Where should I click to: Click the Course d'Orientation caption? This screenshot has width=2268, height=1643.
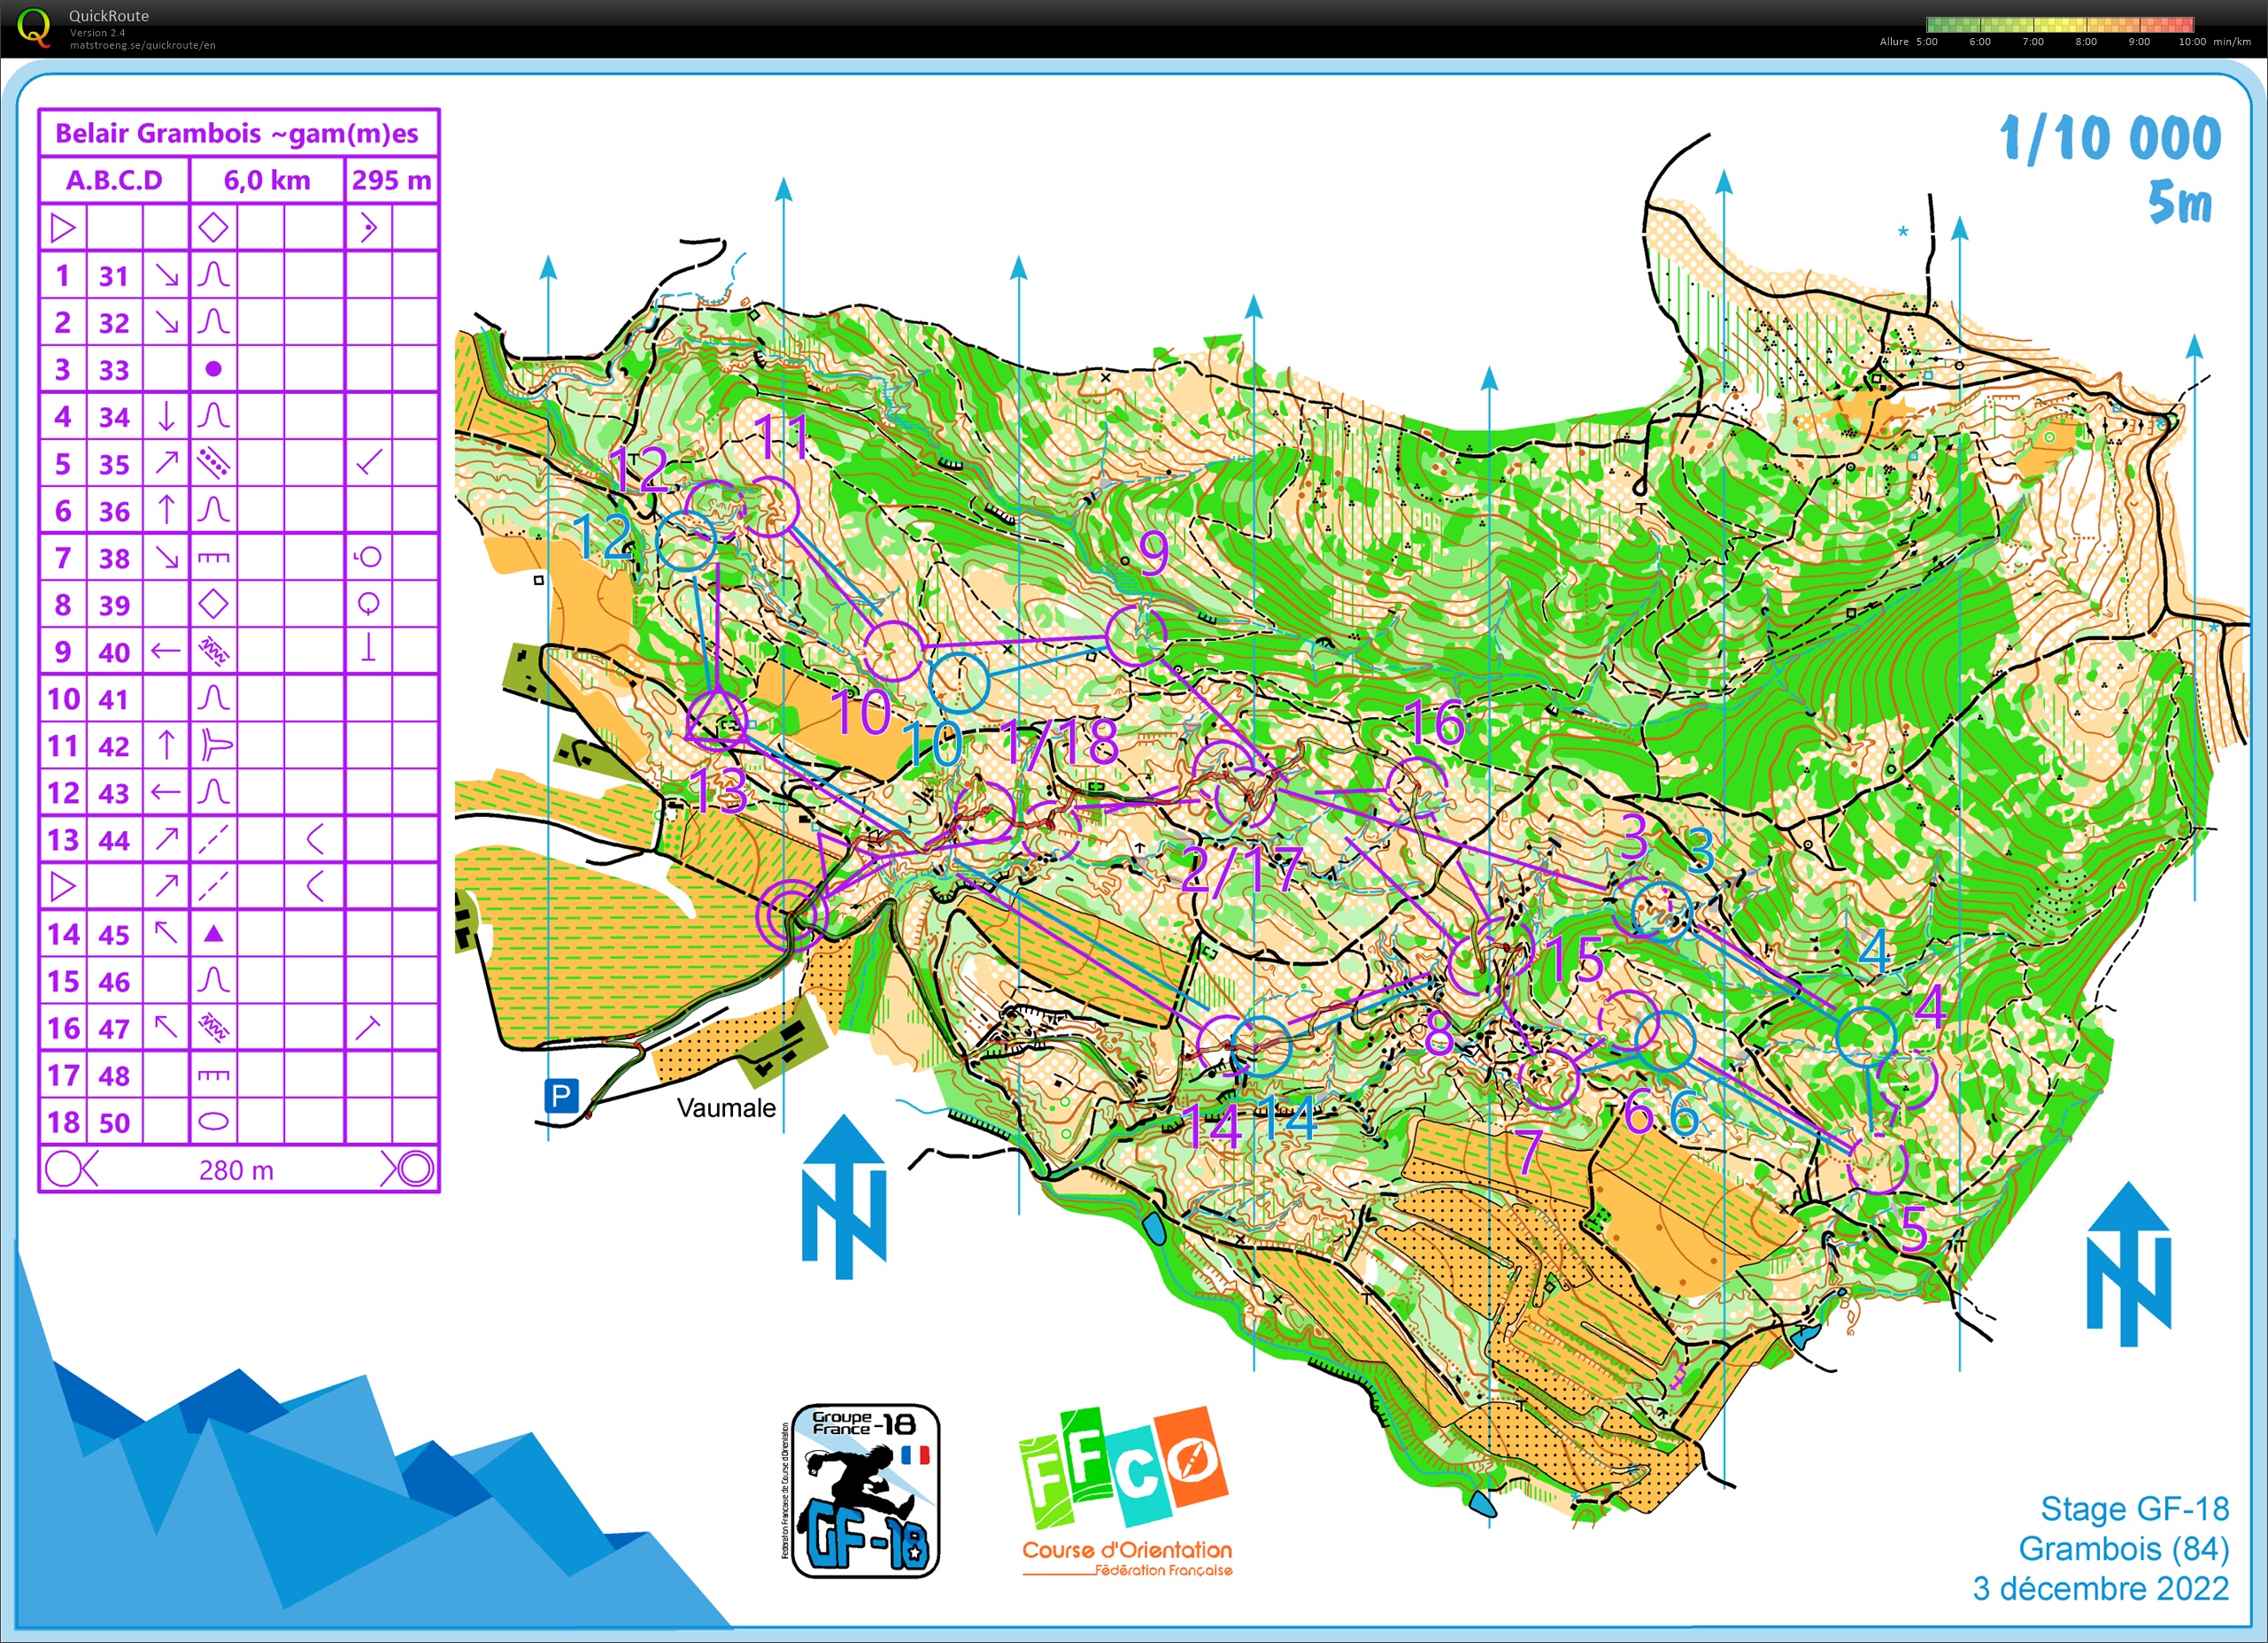(1127, 1551)
